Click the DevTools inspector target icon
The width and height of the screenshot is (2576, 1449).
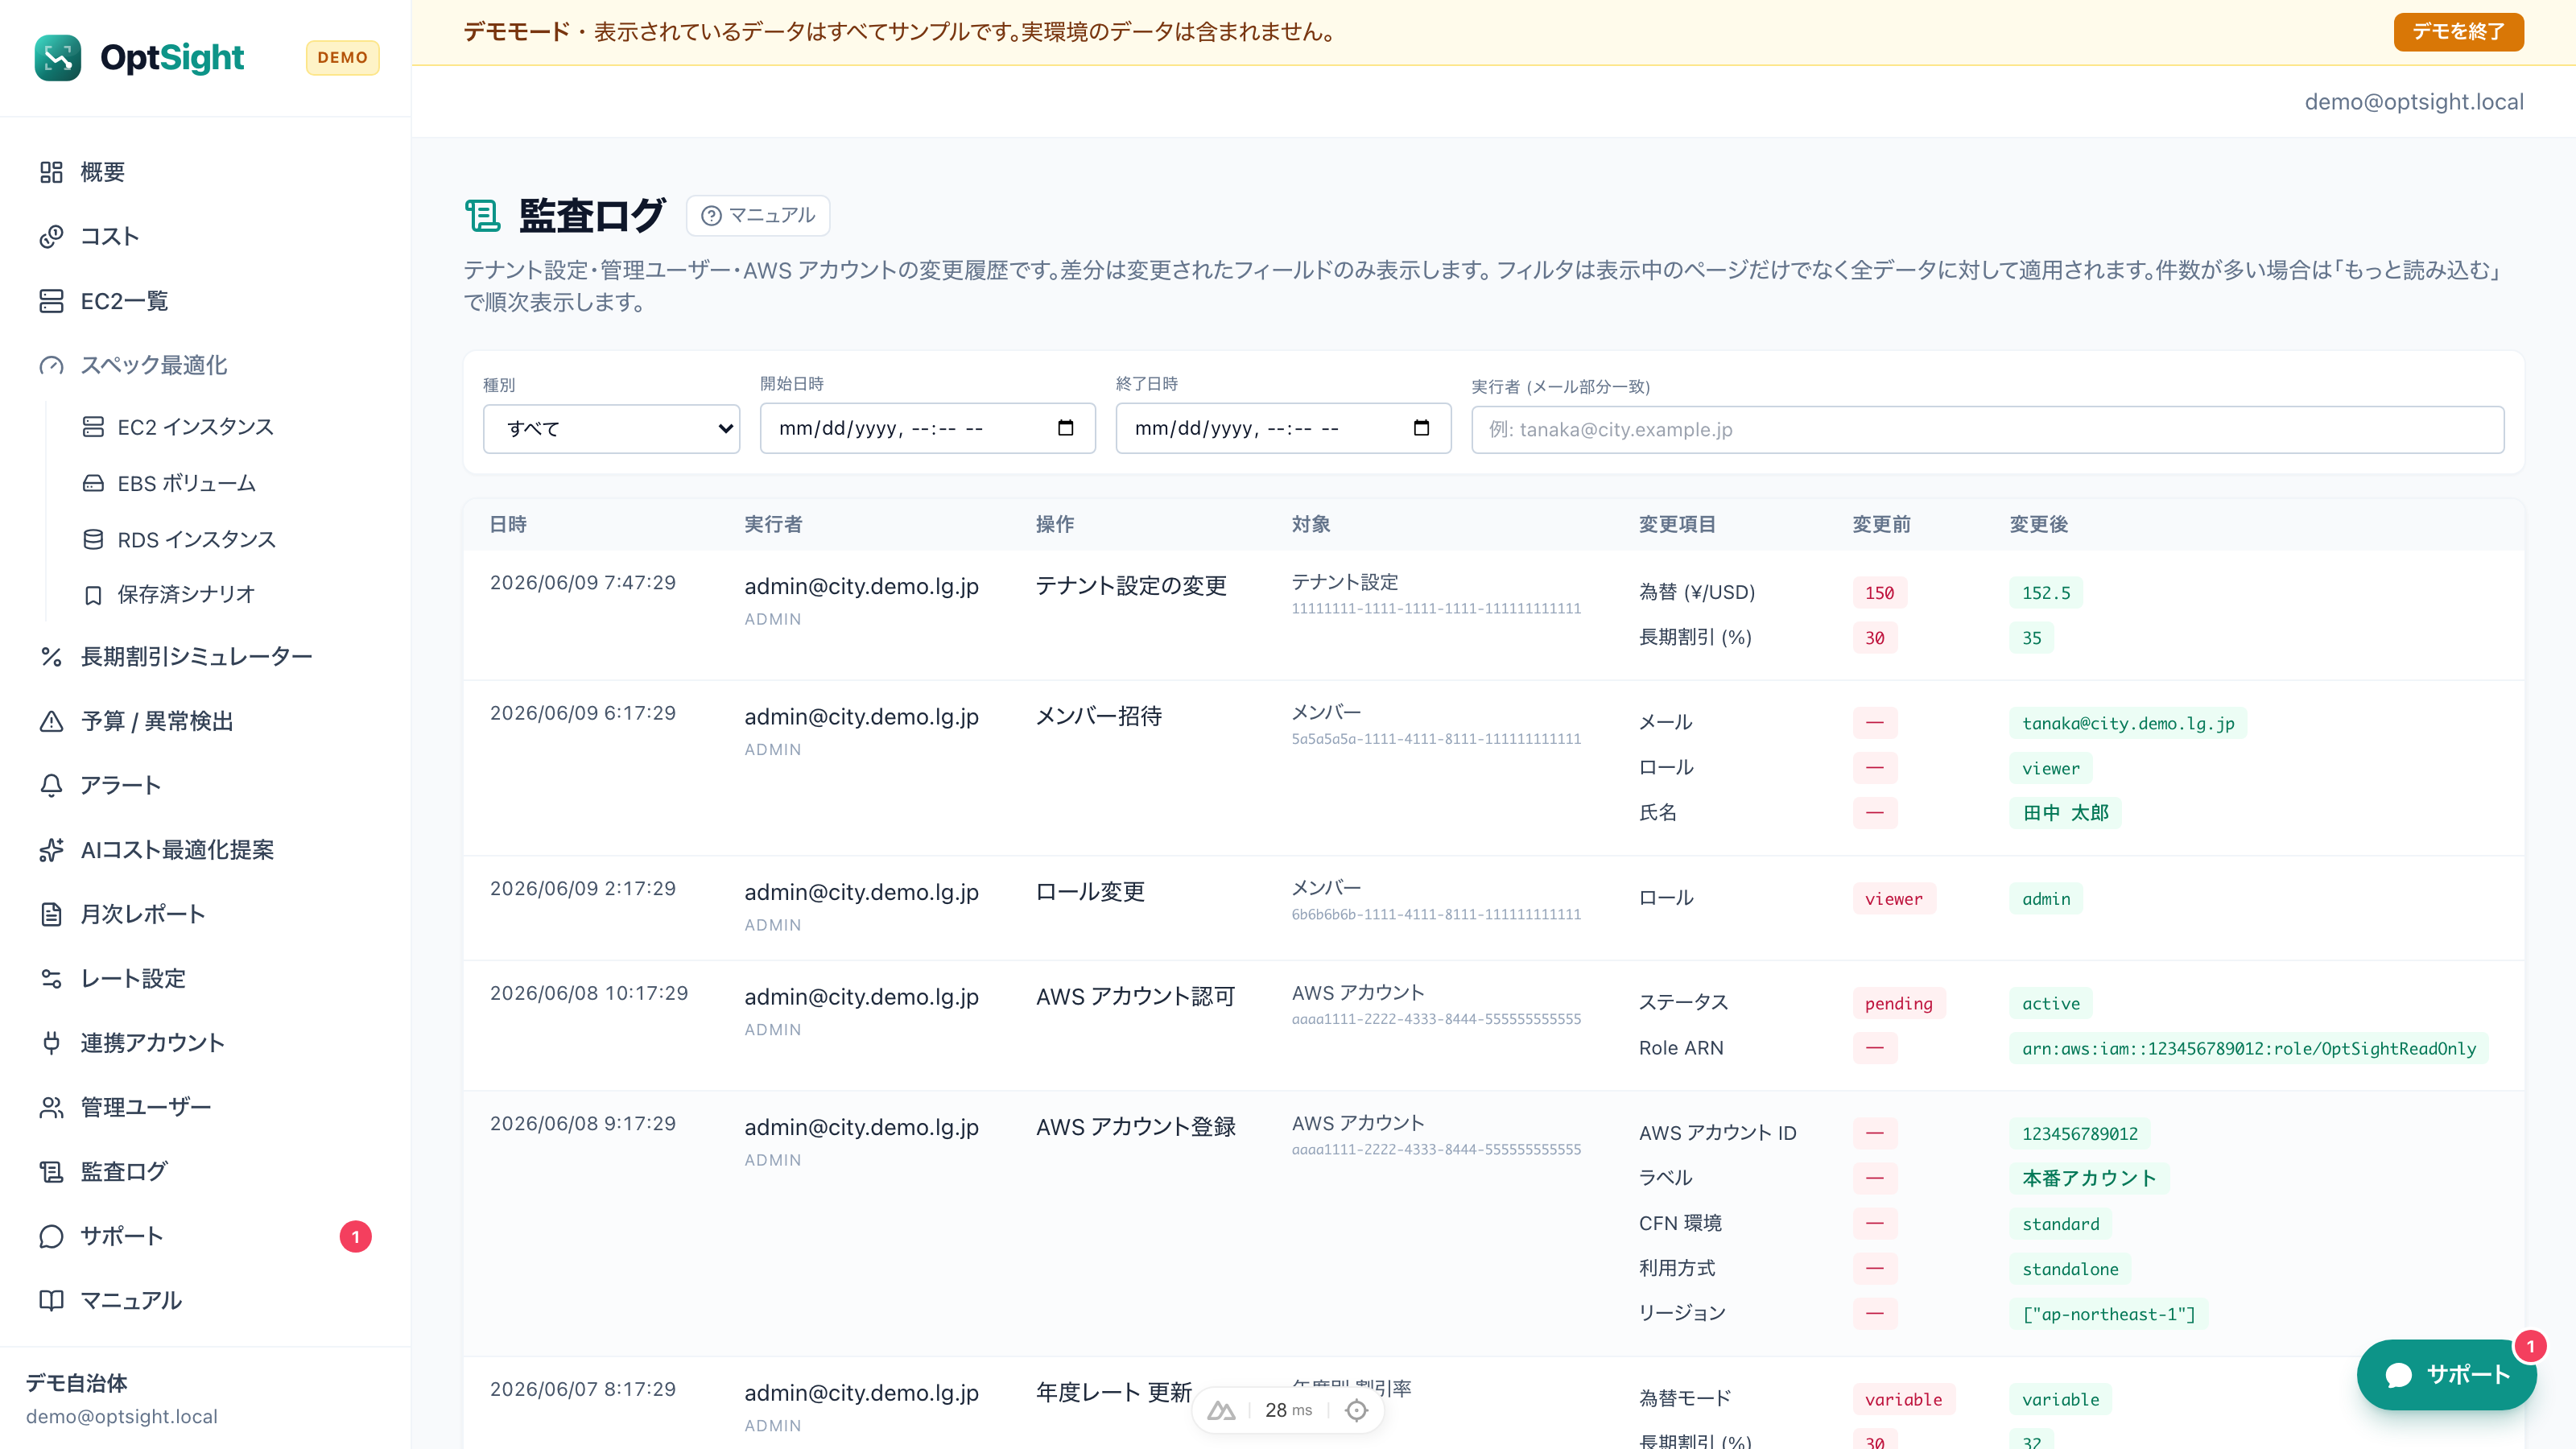[1356, 1410]
